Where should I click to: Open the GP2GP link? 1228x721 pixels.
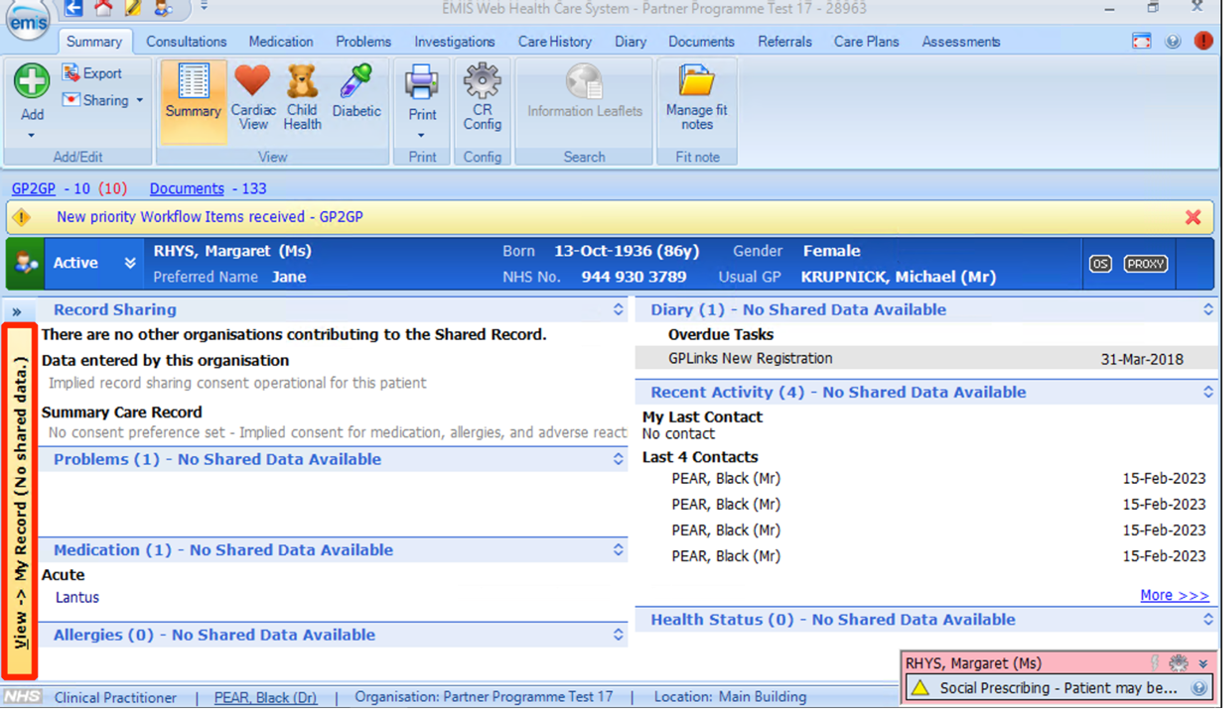(33, 189)
